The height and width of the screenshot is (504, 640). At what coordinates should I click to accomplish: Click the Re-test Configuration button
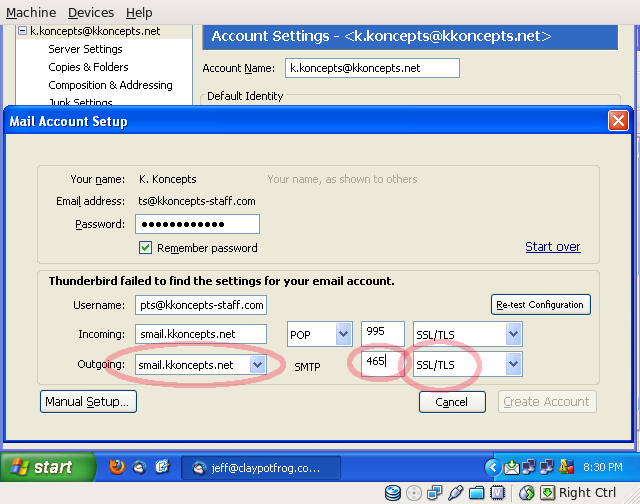click(x=540, y=304)
